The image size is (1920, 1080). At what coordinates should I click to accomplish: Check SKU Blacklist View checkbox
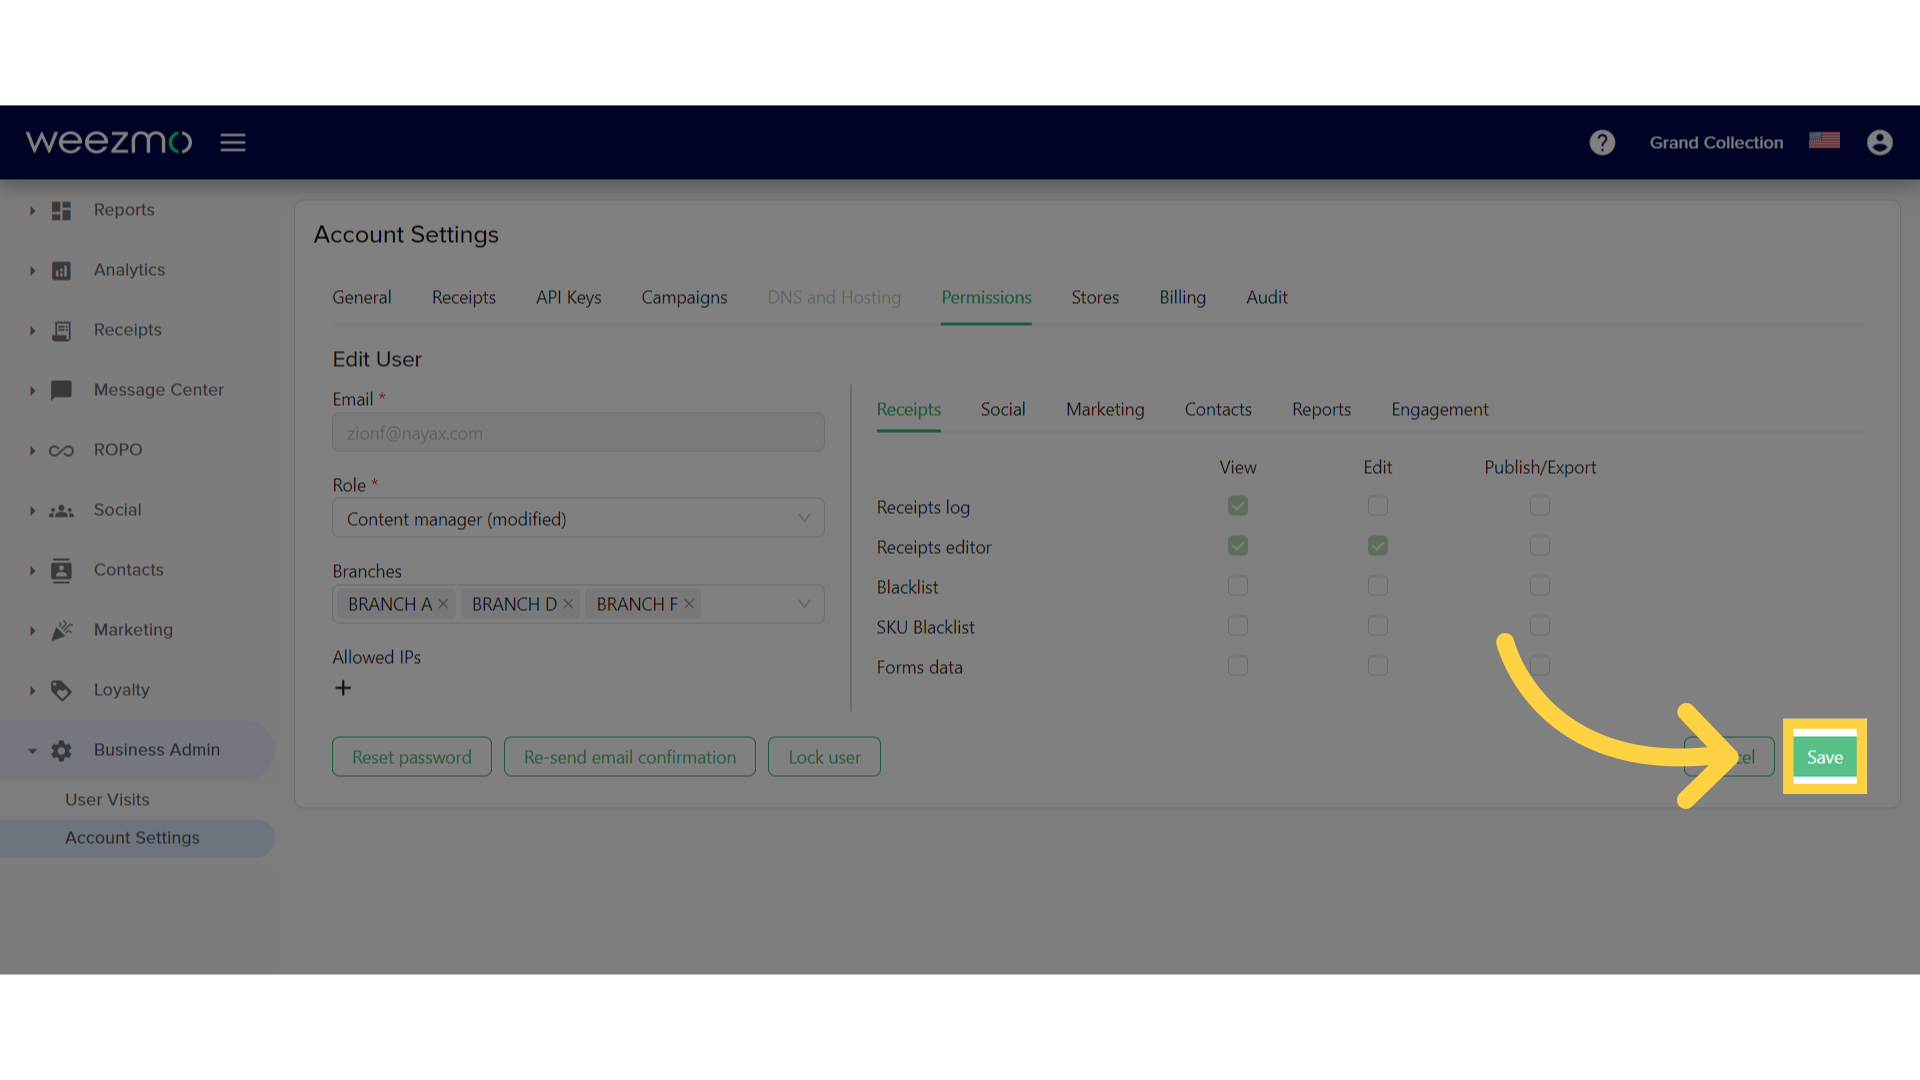point(1238,626)
